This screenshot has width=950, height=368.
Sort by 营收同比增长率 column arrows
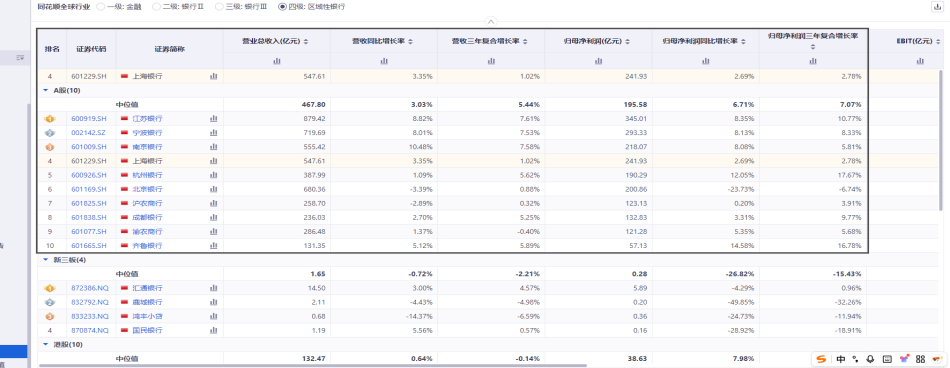[411, 42]
